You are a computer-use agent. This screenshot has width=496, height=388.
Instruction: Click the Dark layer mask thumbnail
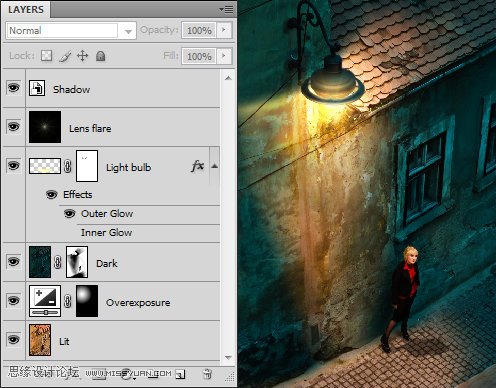[x=77, y=262]
